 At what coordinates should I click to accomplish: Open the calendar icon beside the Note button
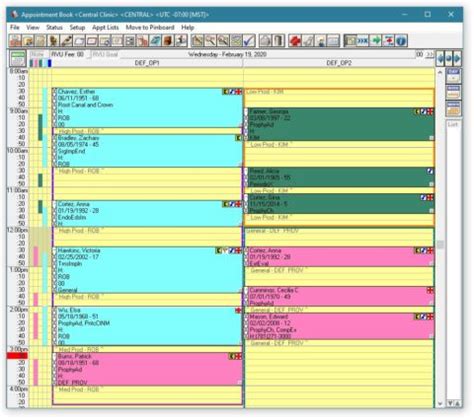[18, 58]
